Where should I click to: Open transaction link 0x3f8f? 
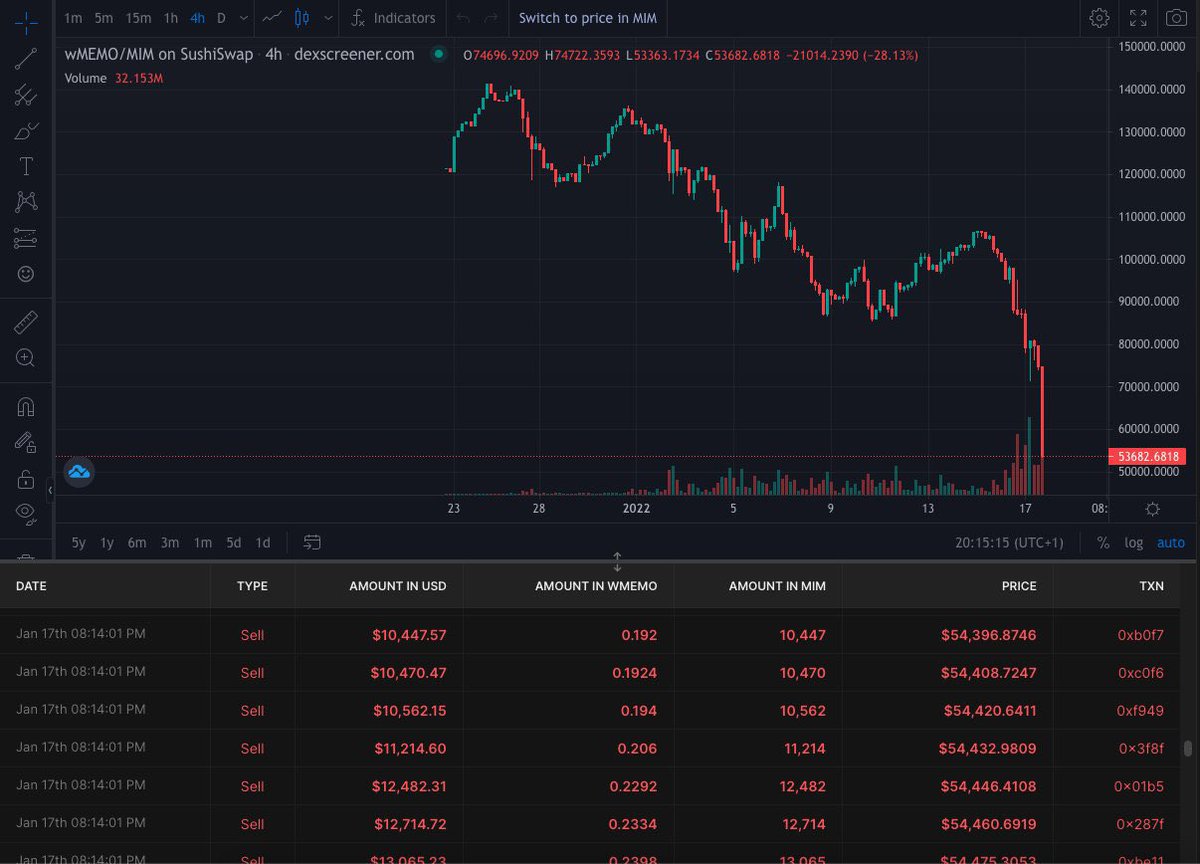1139,749
